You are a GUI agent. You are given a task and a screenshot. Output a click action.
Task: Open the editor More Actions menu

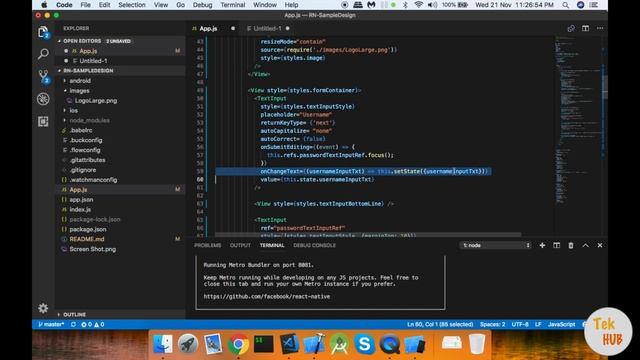coord(600,28)
